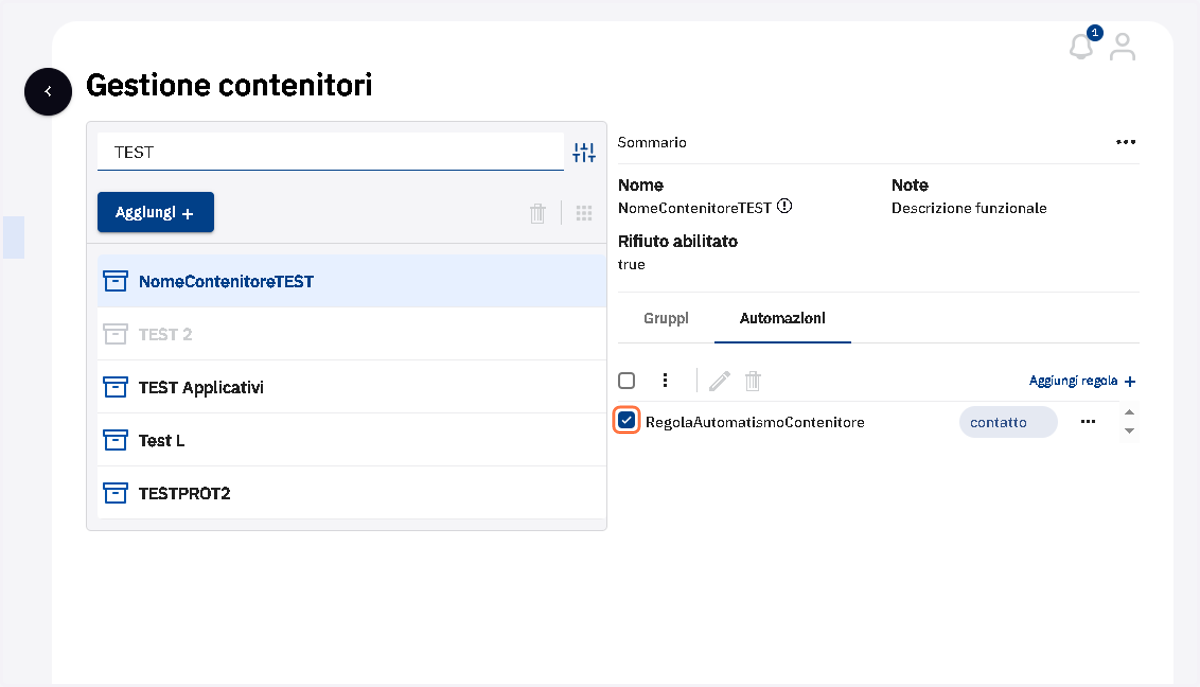Open vertical kebab menu in rules toolbar
Screen dimensions: 1200x687
tap(665, 380)
